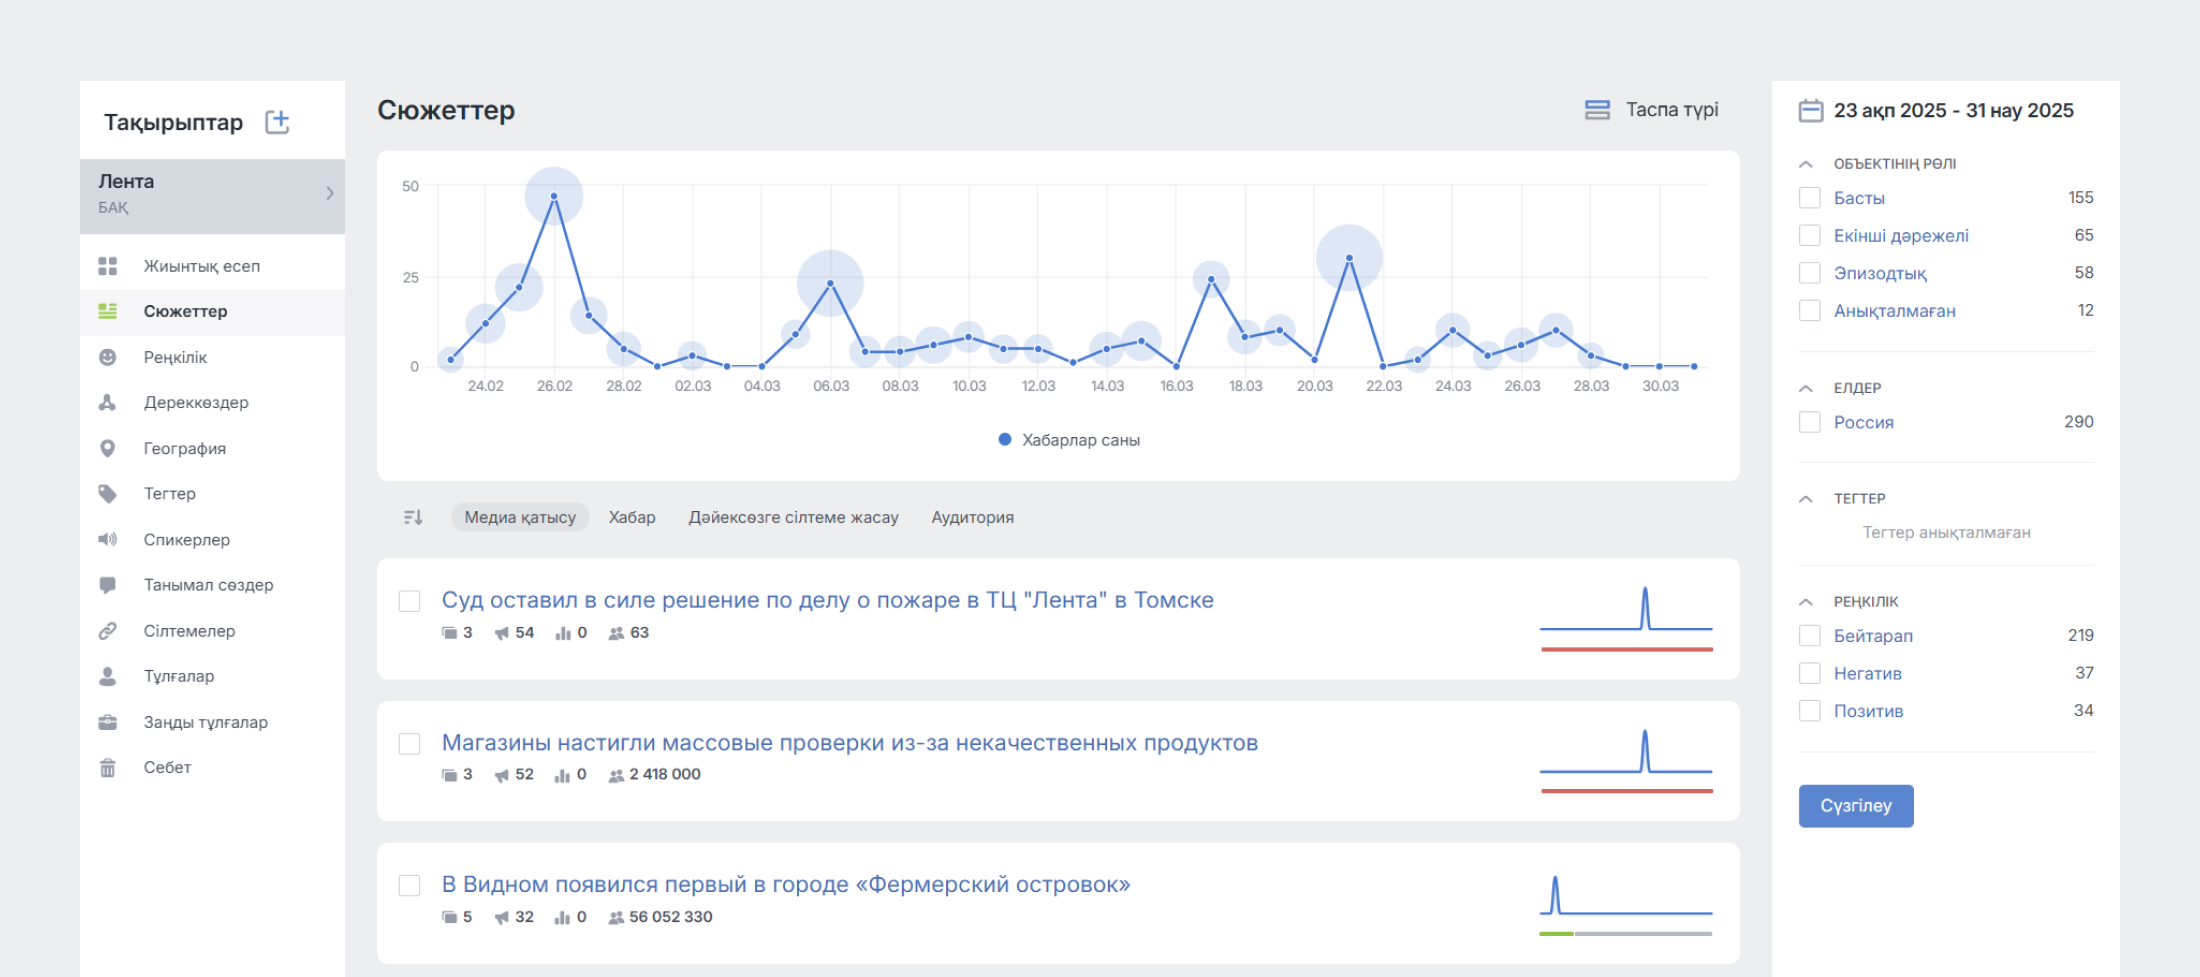This screenshot has width=2200, height=977.
Task: Click the green Сюжеттер icon
Action: coord(108,311)
